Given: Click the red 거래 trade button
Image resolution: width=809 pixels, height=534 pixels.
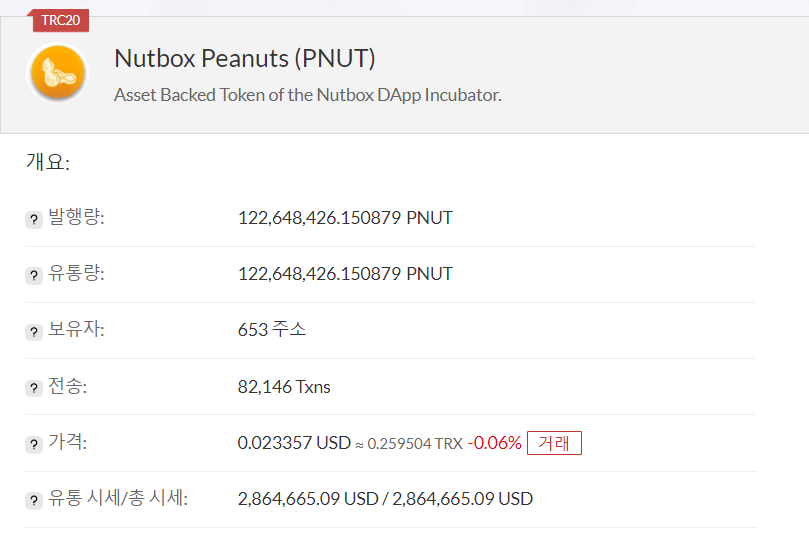Looking at the screenshot, I should point(554,443).
